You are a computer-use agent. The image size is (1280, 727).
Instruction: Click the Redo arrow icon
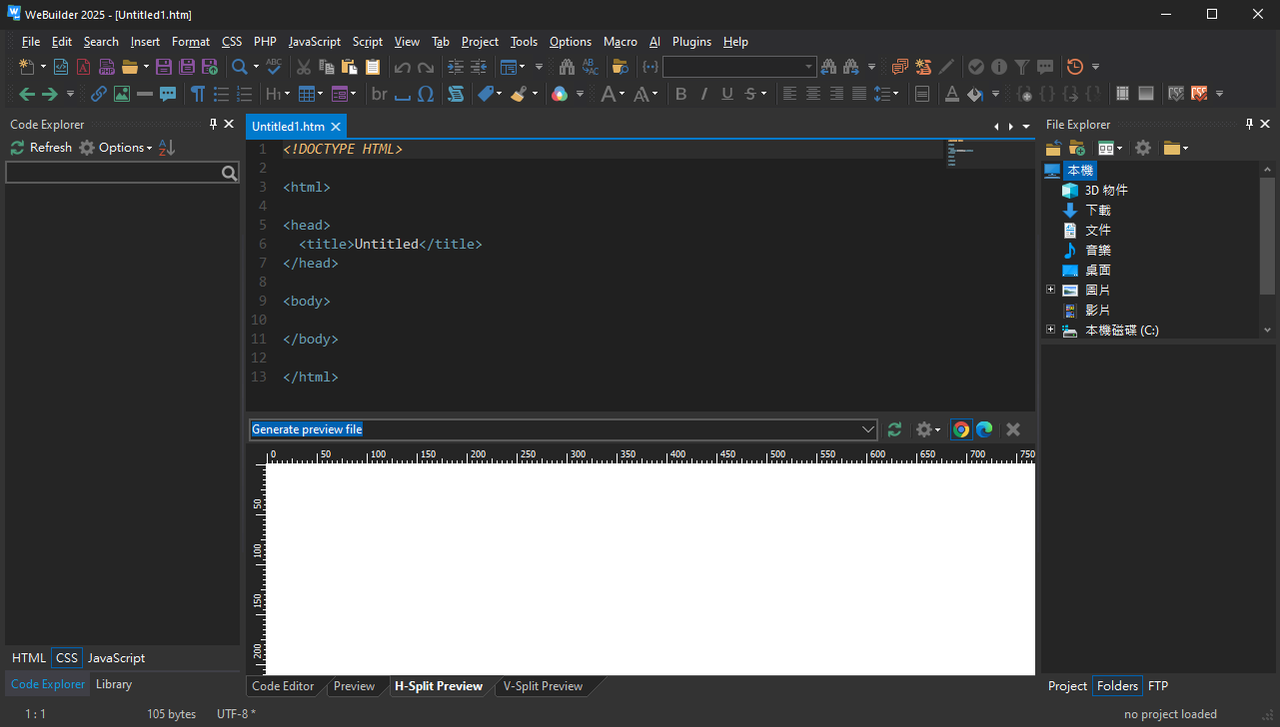click(426, 67)
